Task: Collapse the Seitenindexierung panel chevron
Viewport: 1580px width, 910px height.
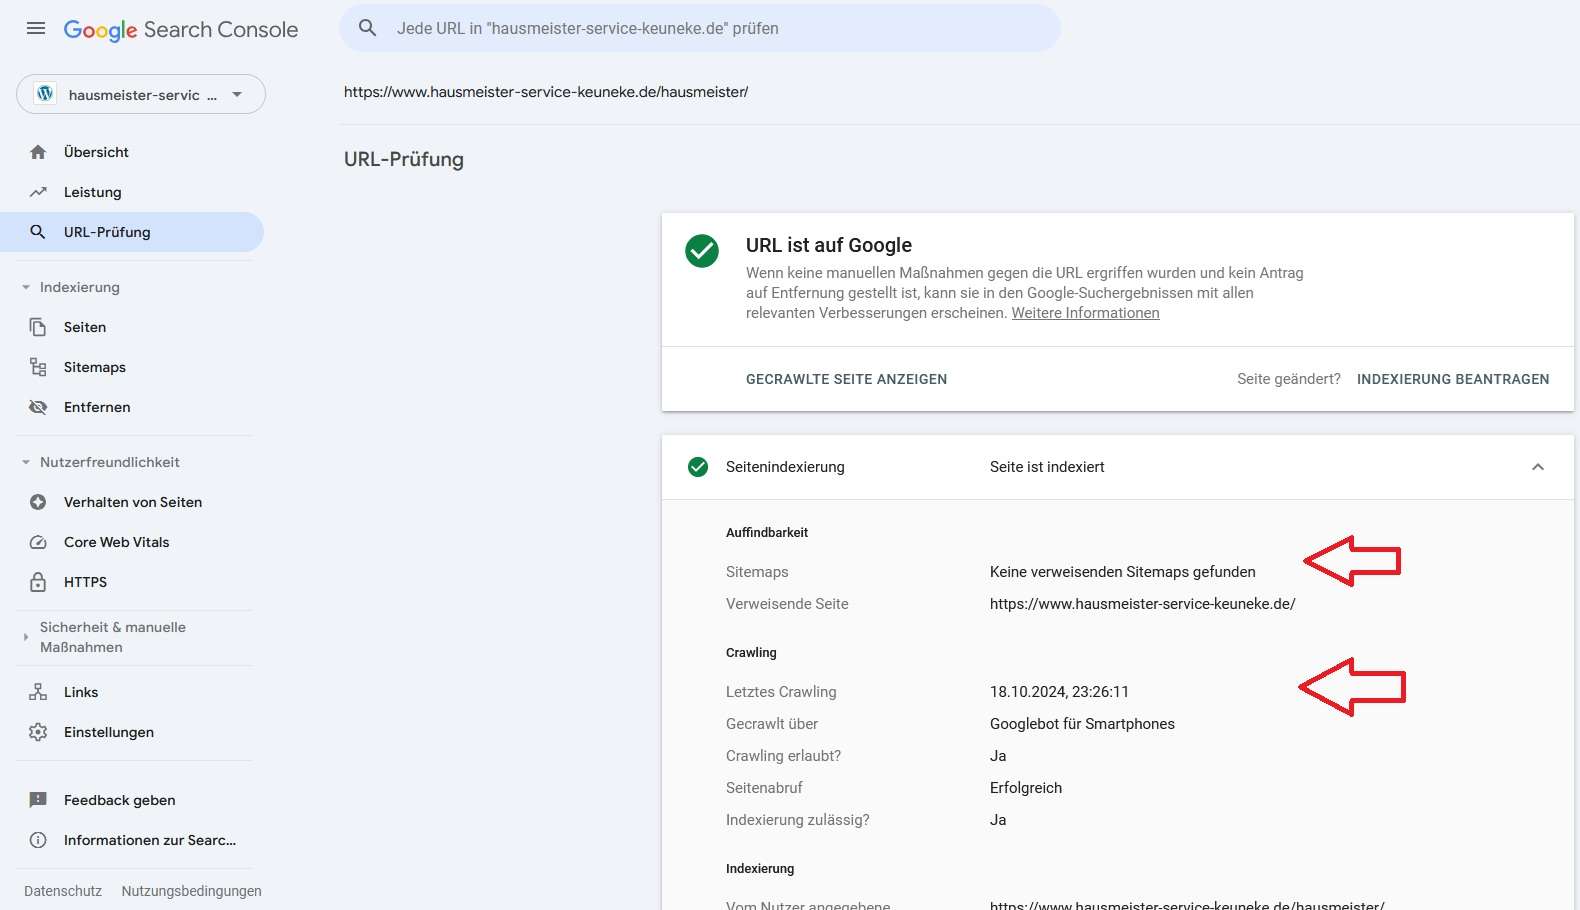Action: [1538, 467]
